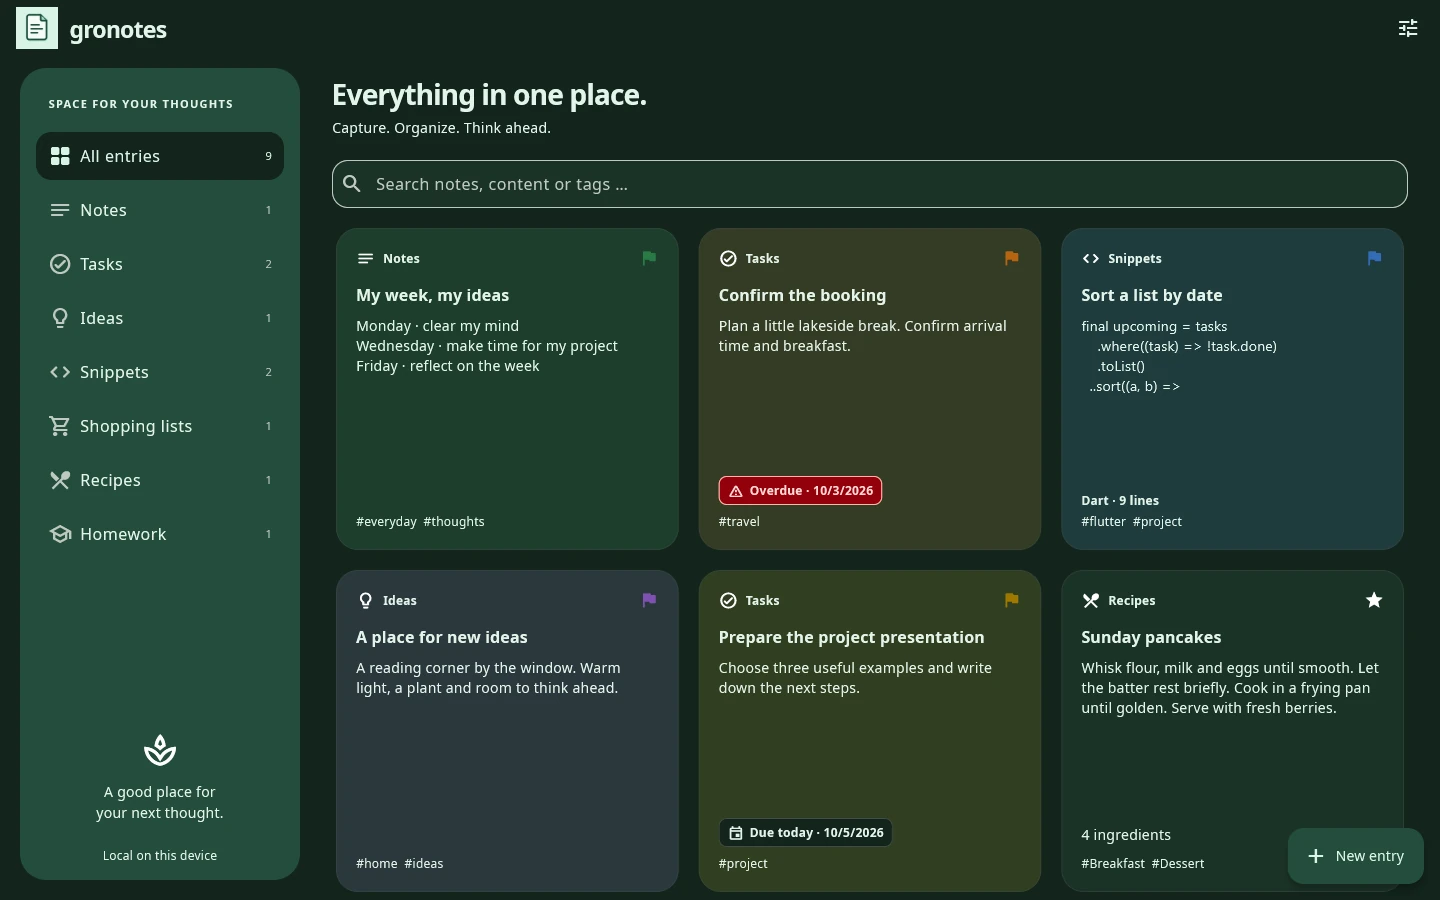
Task: Select Homework in the sidebar
Action: [x=160, y=534]
